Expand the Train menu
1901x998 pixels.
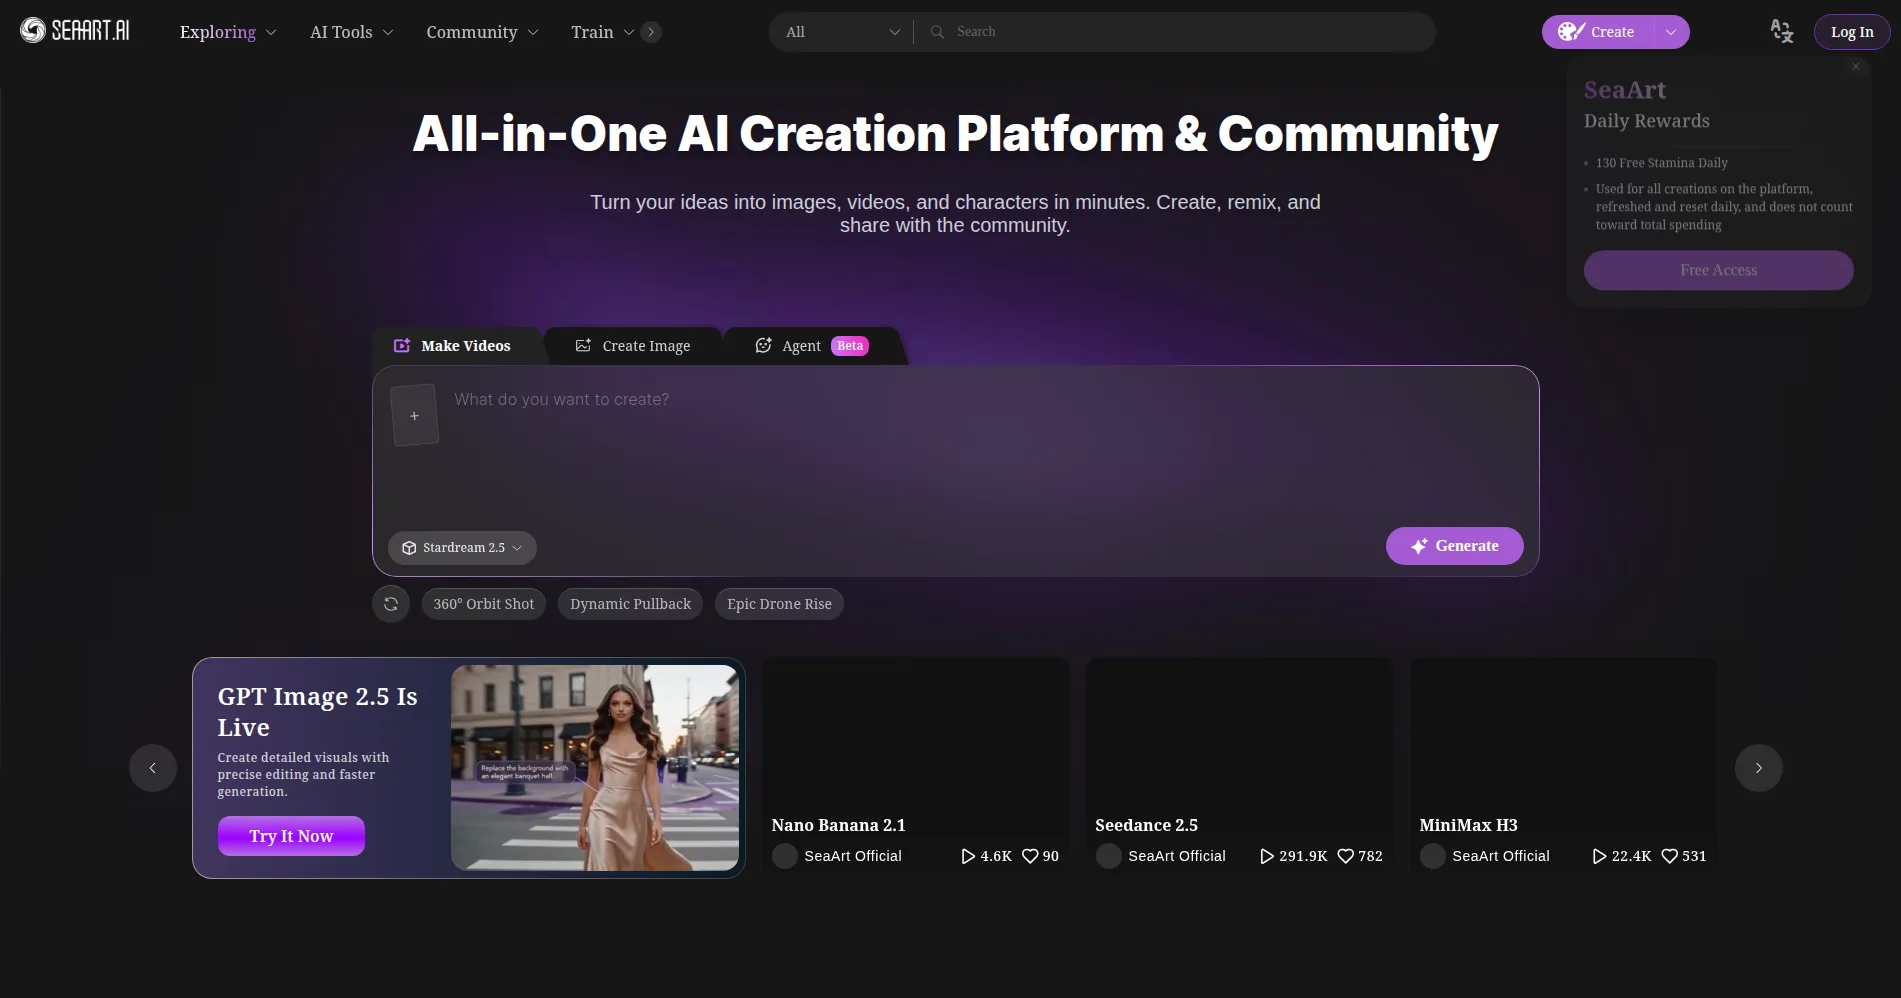tap(602, 32)
